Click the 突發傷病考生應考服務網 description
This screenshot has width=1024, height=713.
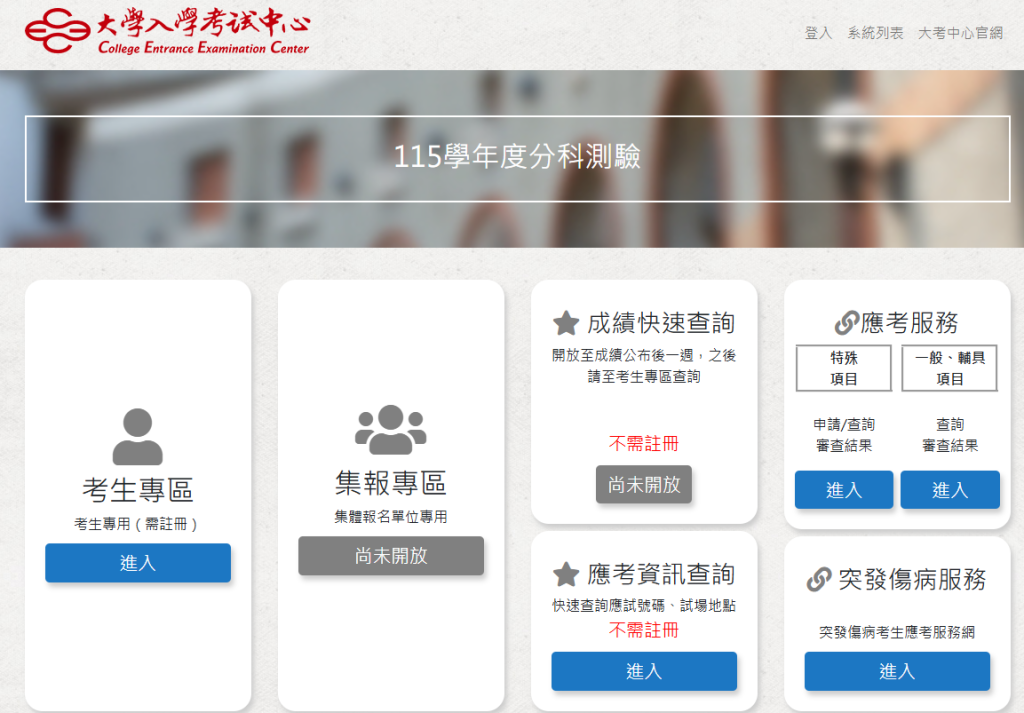click(x=897, y=632)
